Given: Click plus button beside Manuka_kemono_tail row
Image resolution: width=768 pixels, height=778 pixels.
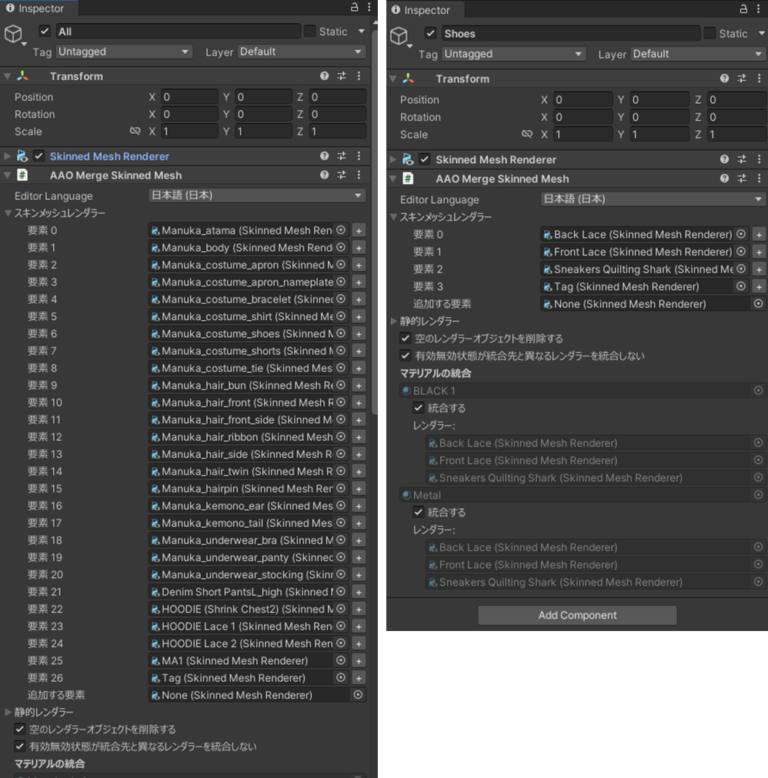Looking at the screenshot, I should tap(359, 523).
